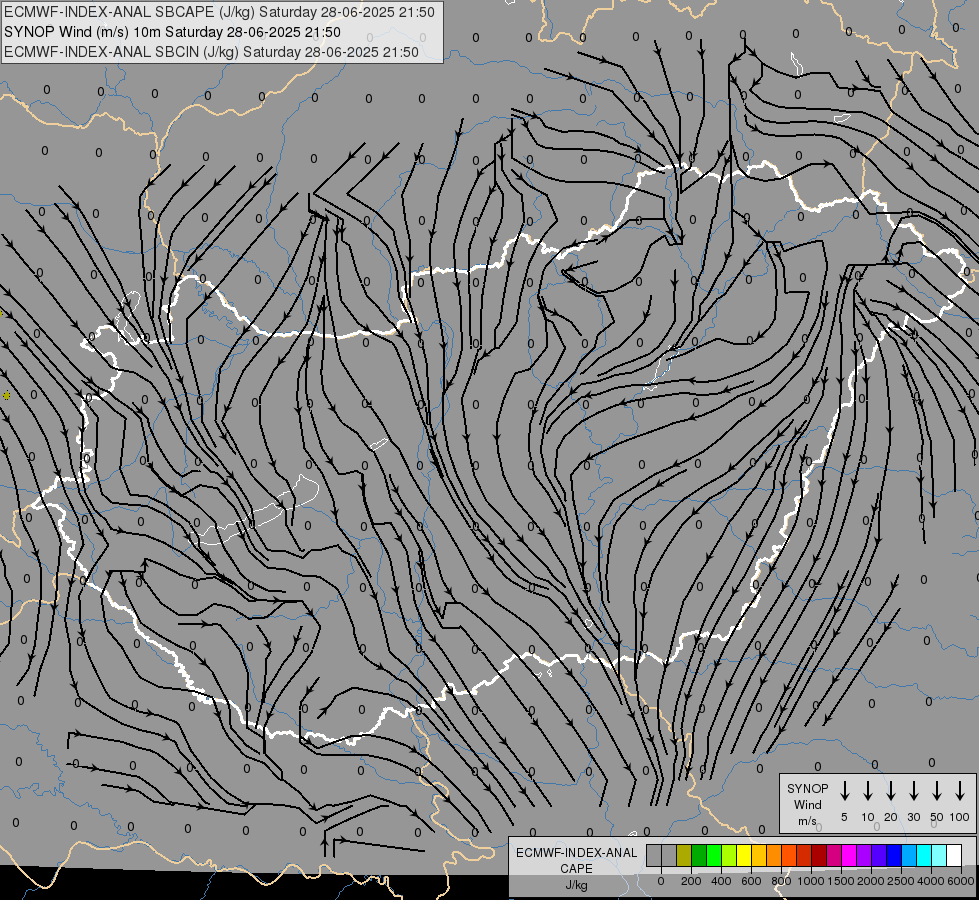Select the bright magenta CAPE legend swatch
This screenshot has width=979, height=900.
tap(849, 855)
